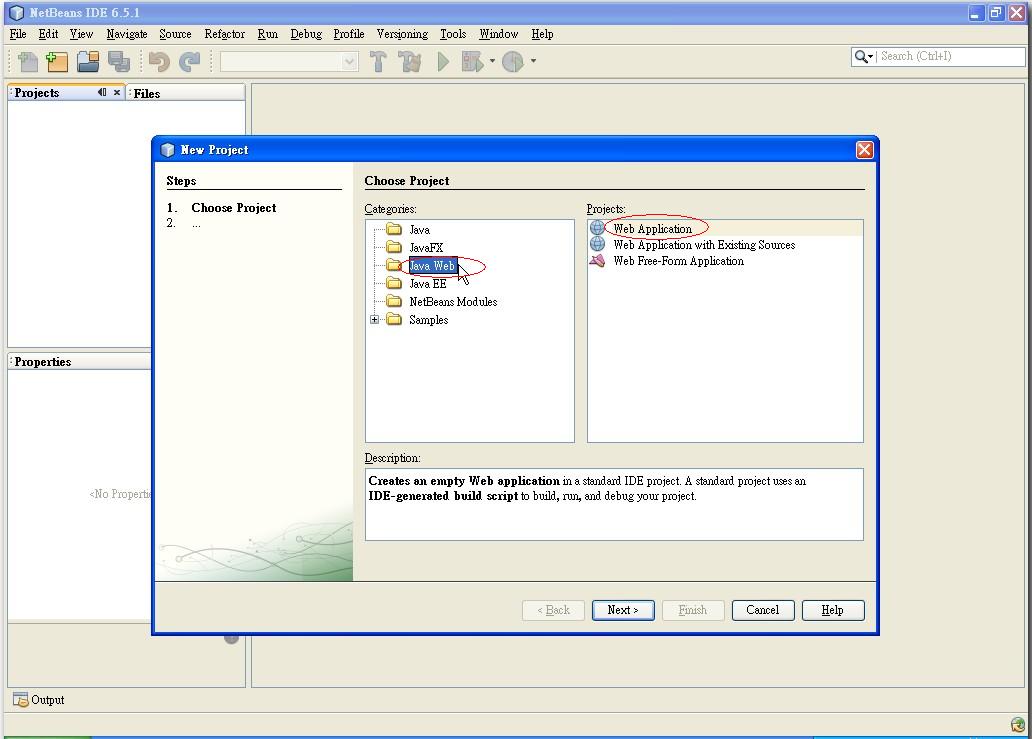Open the Navigate menu
Image resolution: width=1032 pixels, height=739 pixels.
click(127, 34)
